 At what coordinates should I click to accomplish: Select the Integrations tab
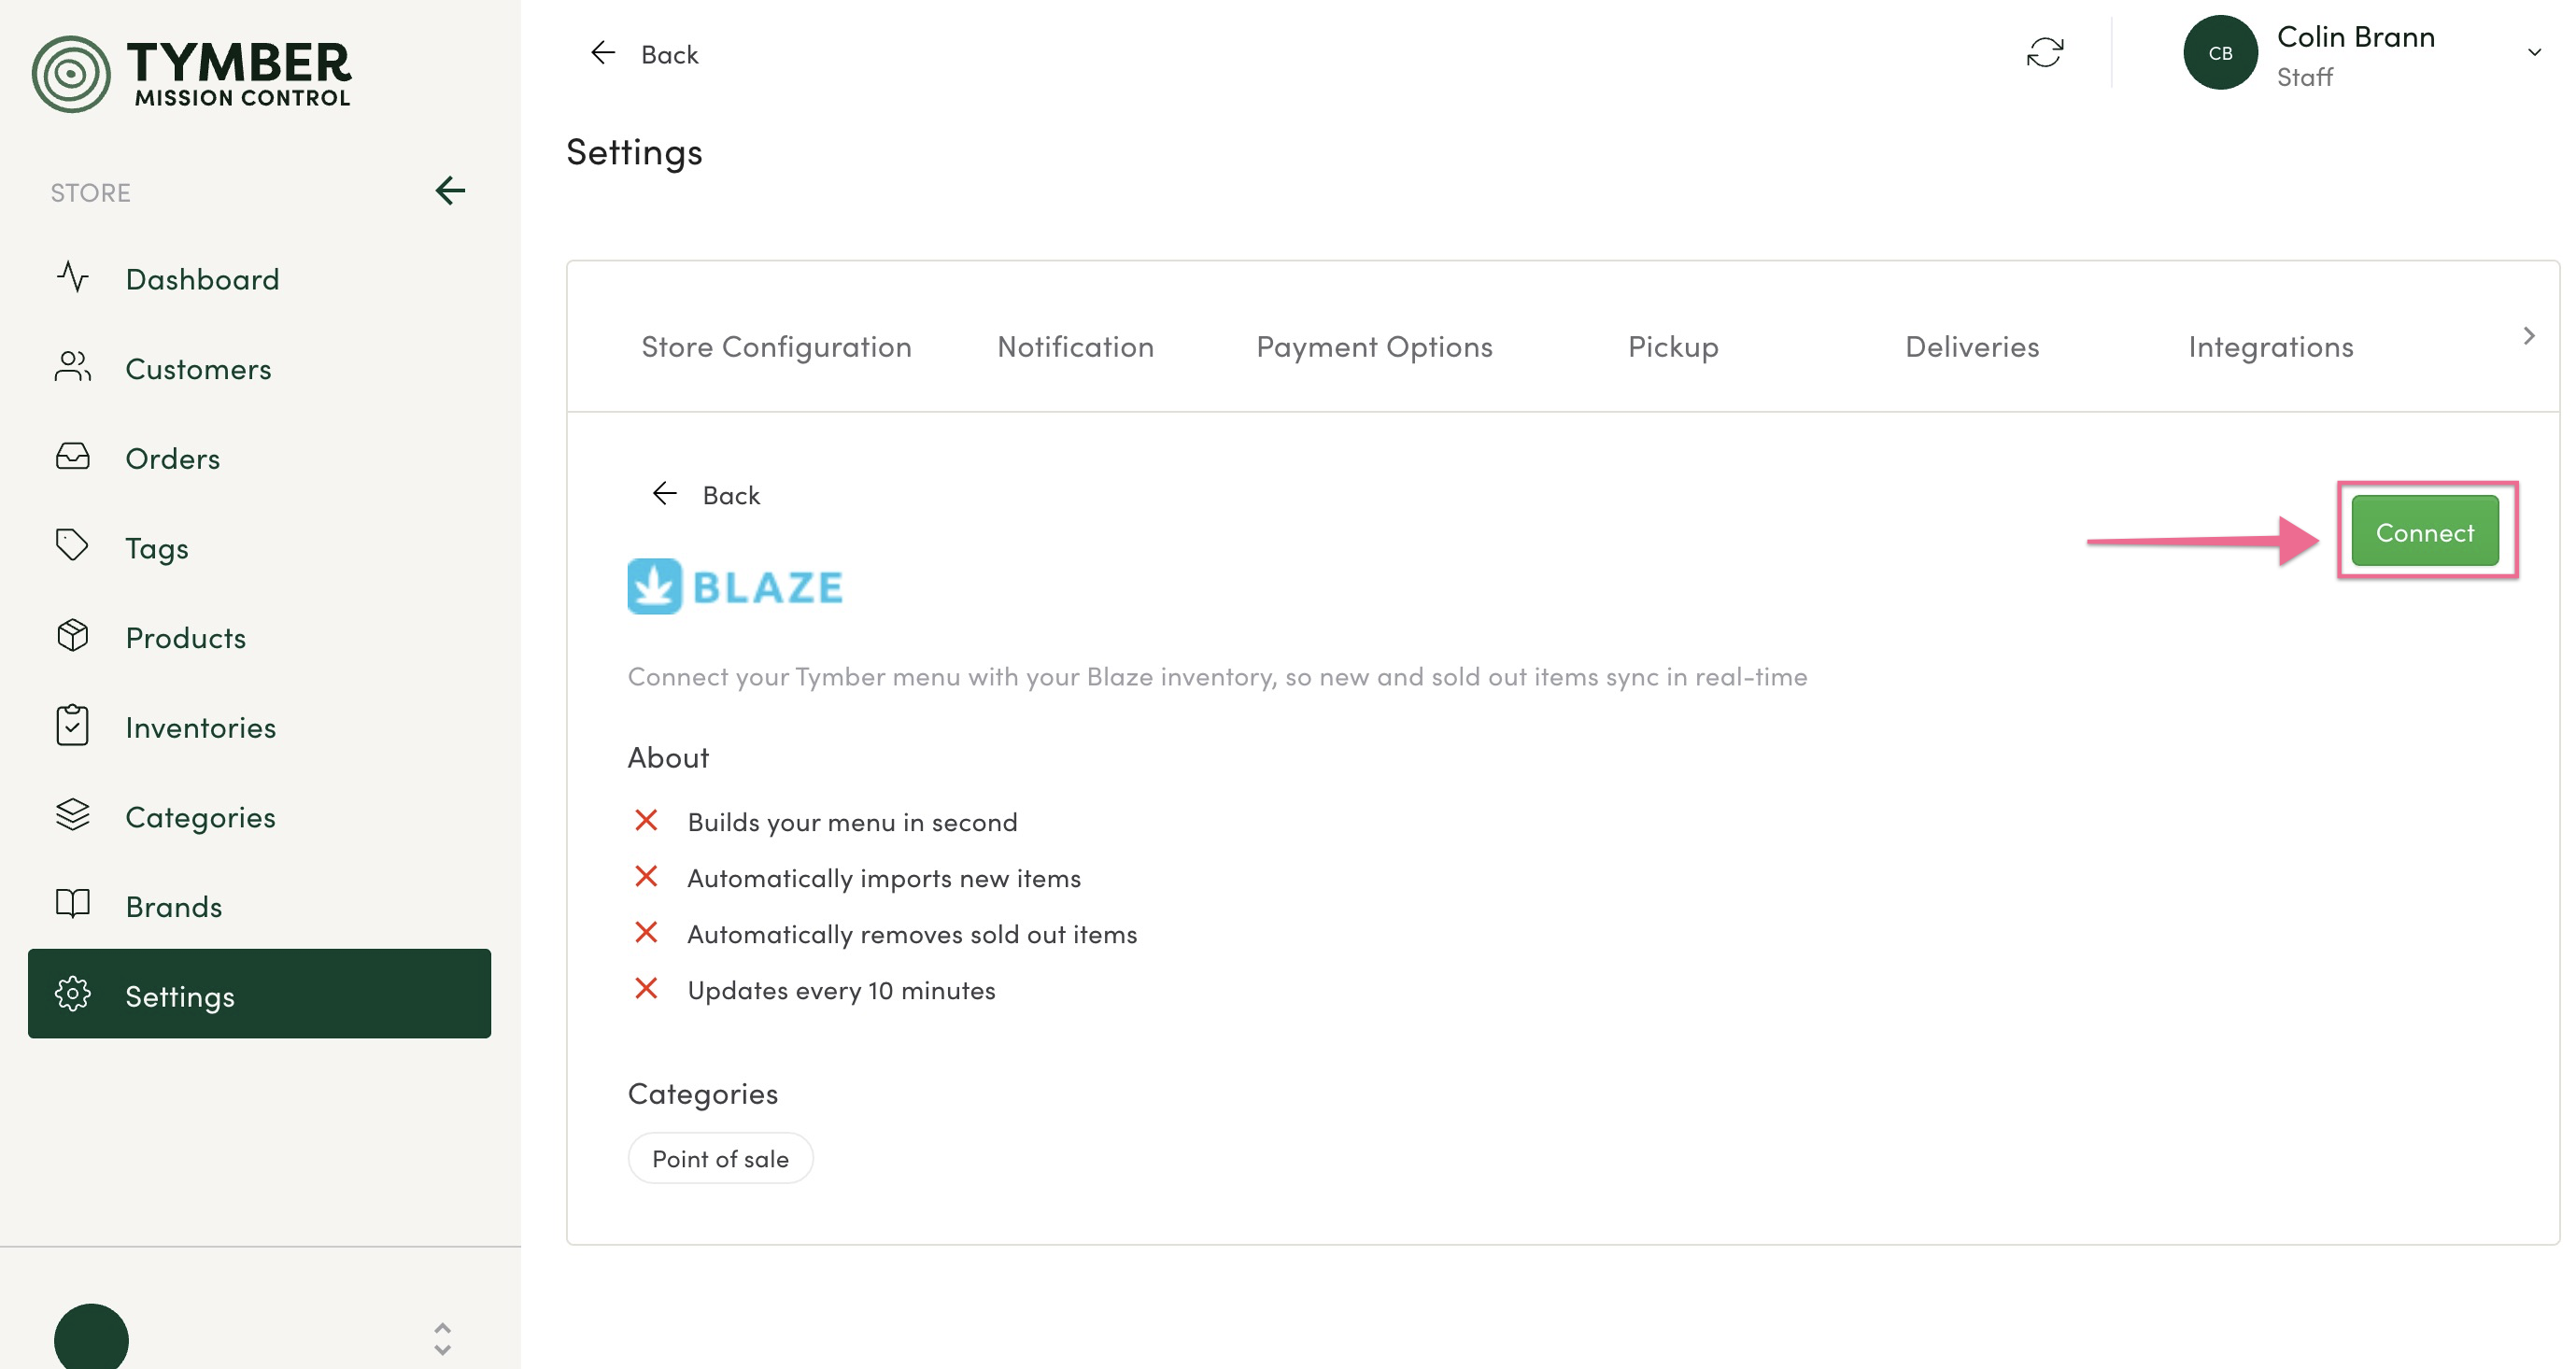coord(2271,346)
